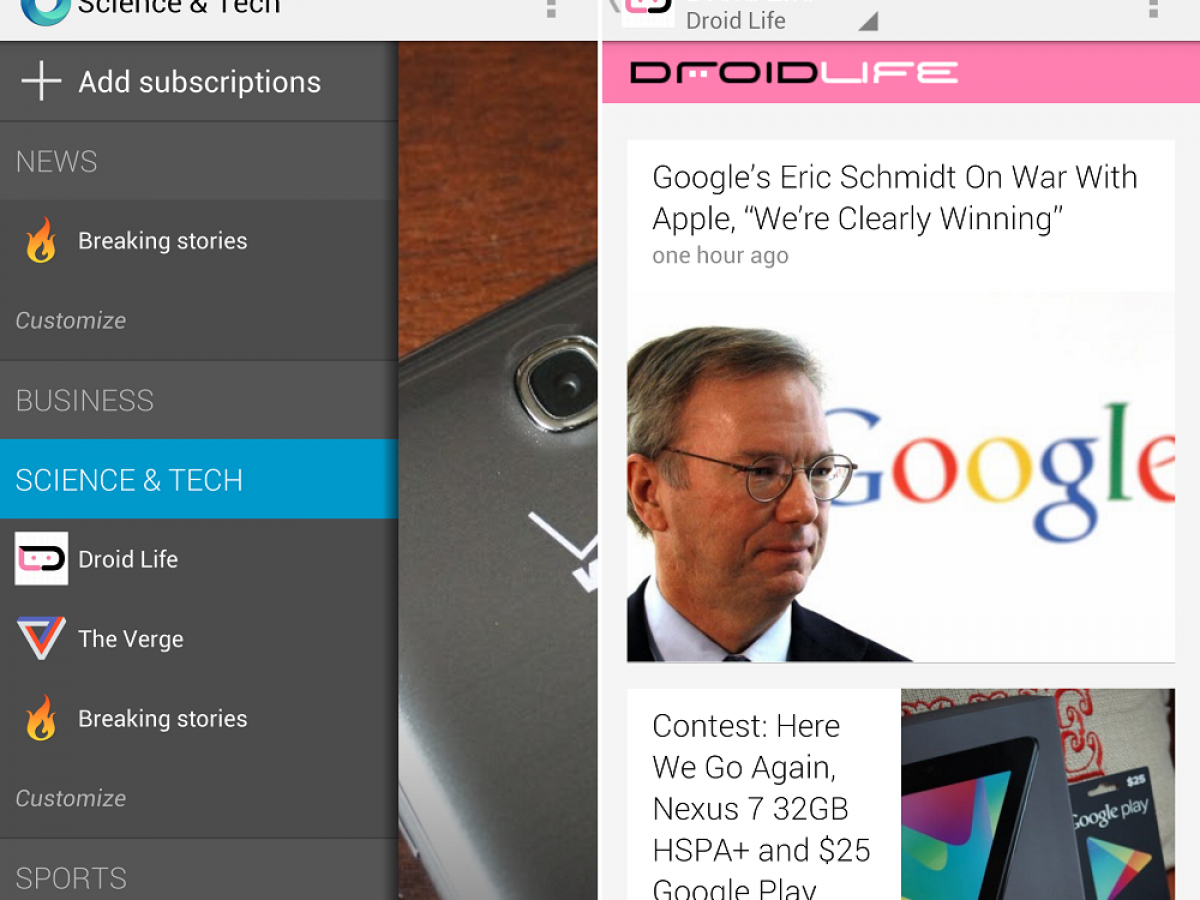This screenshot has width=1200, height=900.
Task: Tap the Eric Schmidt Google photo
Action: 901,477
